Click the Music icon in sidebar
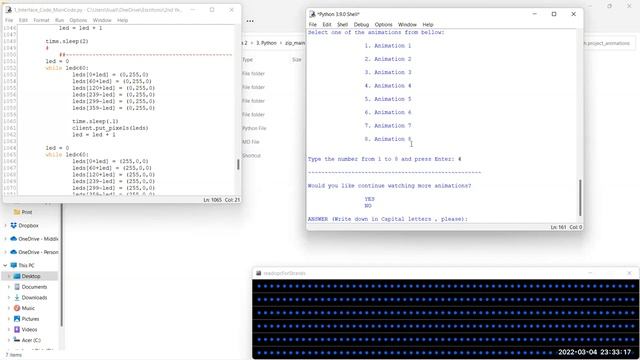640x360 pixels. [x=17, y=308]
